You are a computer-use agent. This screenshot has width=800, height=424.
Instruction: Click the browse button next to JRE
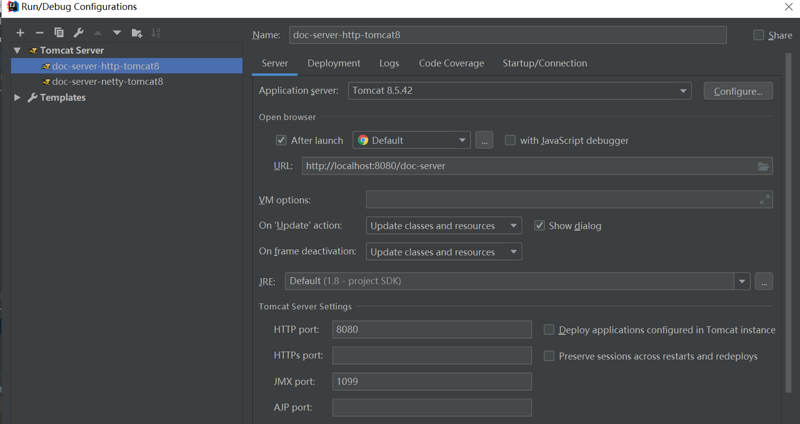[764, 282]
